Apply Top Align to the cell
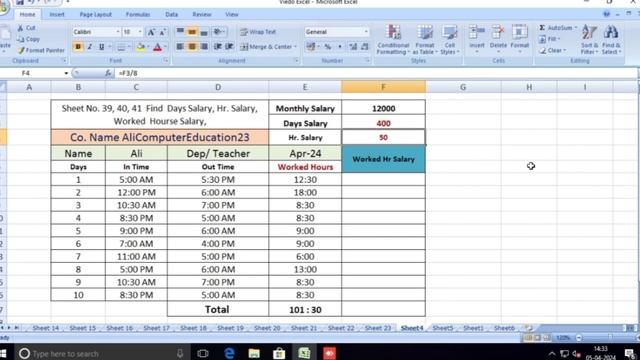The image size is (640, 360). [180, 32]
